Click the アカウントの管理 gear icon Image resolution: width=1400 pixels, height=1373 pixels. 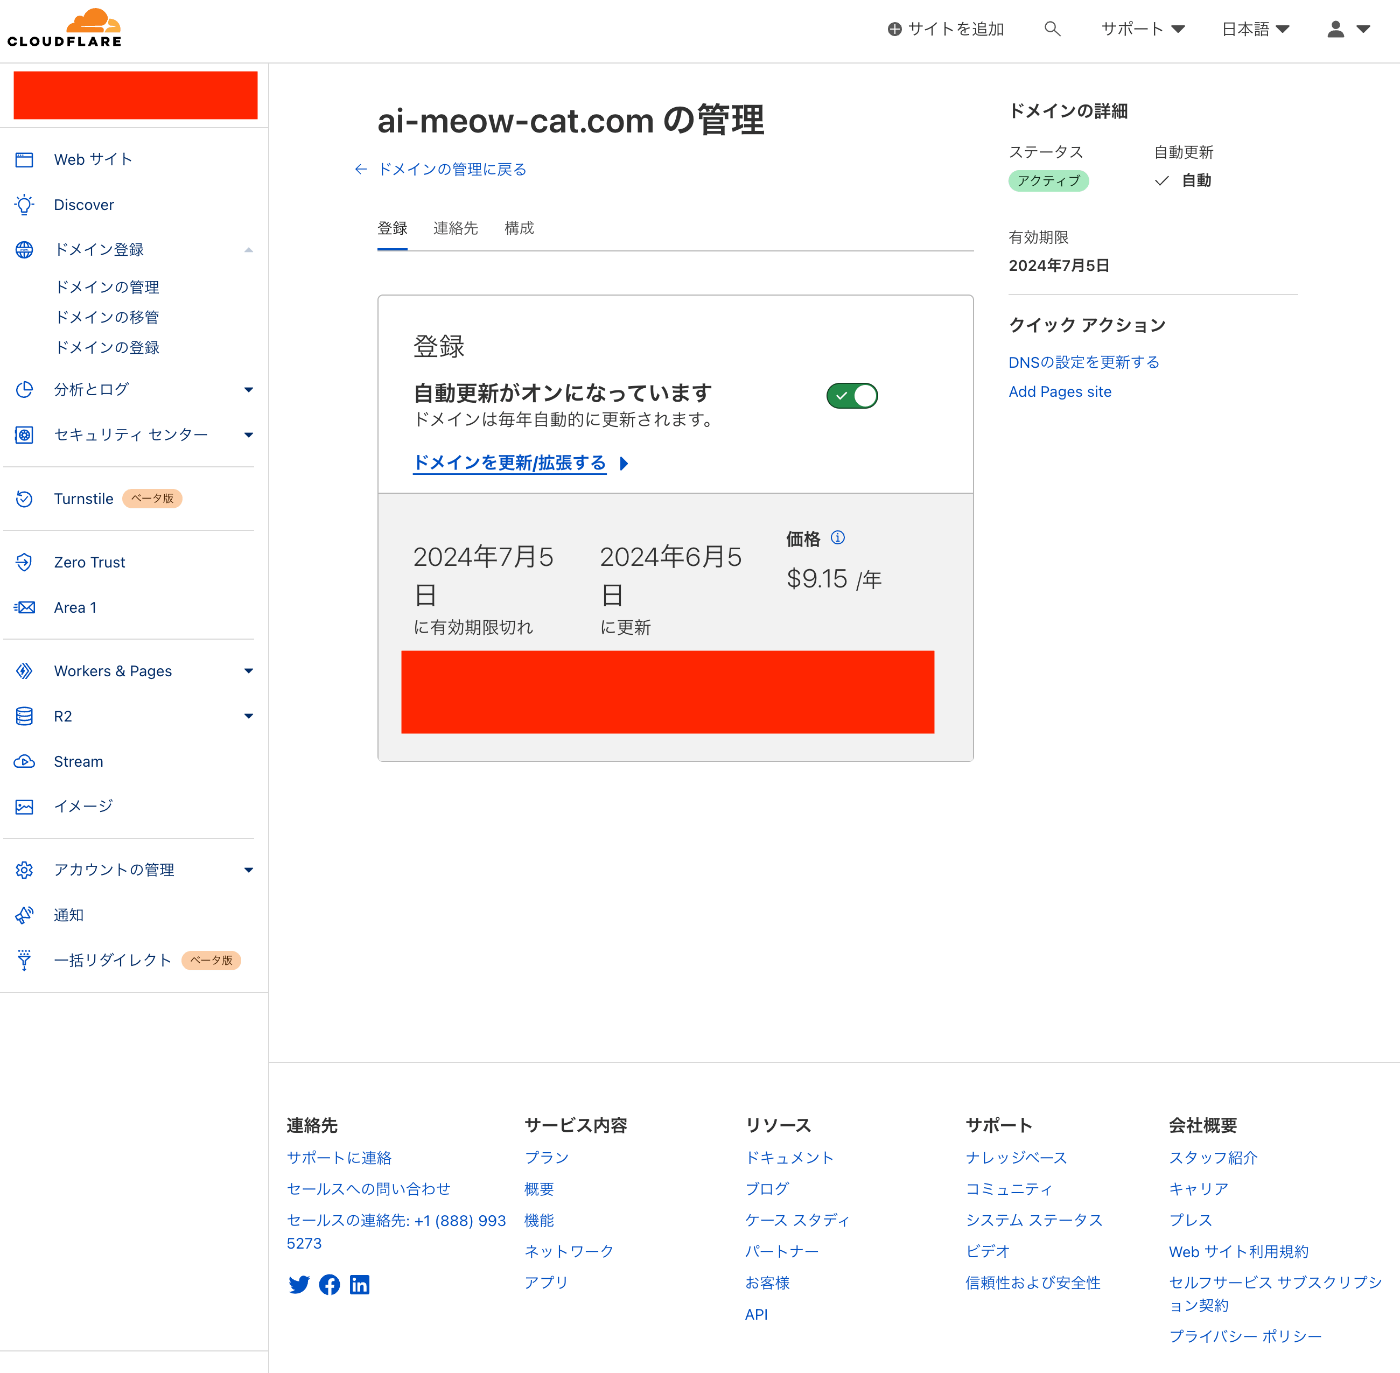(24, 870)
